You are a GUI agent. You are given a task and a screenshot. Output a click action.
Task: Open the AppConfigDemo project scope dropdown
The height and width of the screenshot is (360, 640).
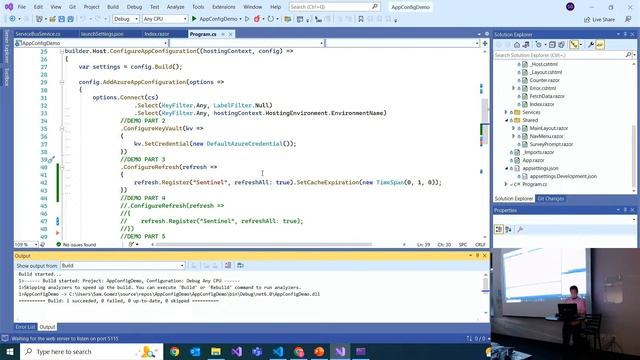(x=91, y=43)
